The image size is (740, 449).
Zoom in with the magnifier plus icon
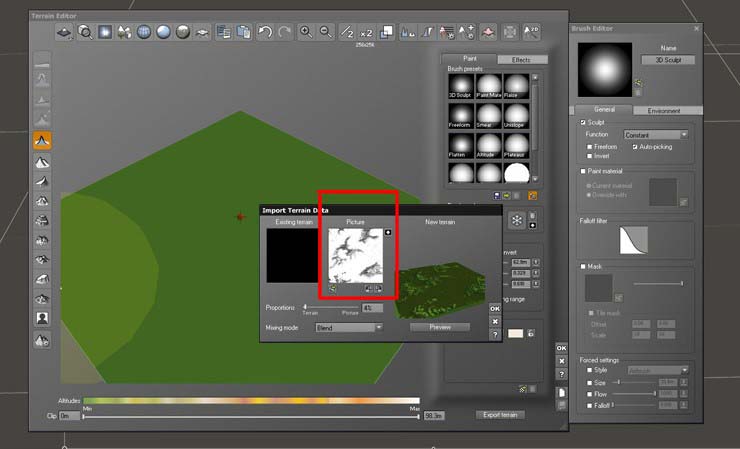pos(306,32)
